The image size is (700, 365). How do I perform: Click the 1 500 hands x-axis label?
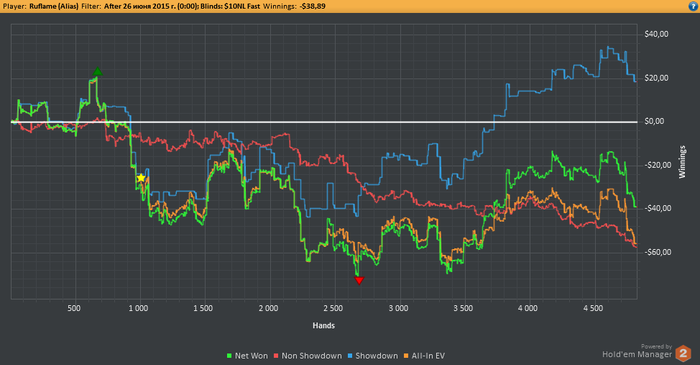click(203, 308)
